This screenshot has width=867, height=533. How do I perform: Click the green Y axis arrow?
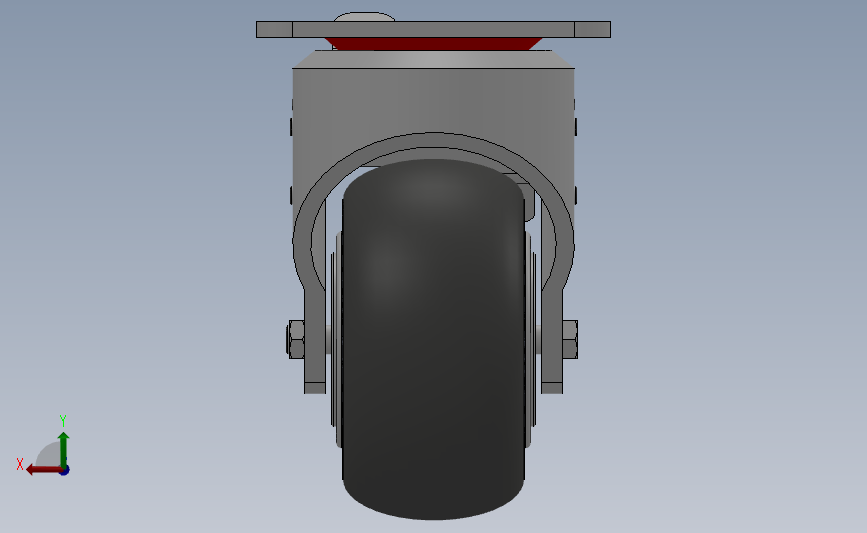pos(64,449)
